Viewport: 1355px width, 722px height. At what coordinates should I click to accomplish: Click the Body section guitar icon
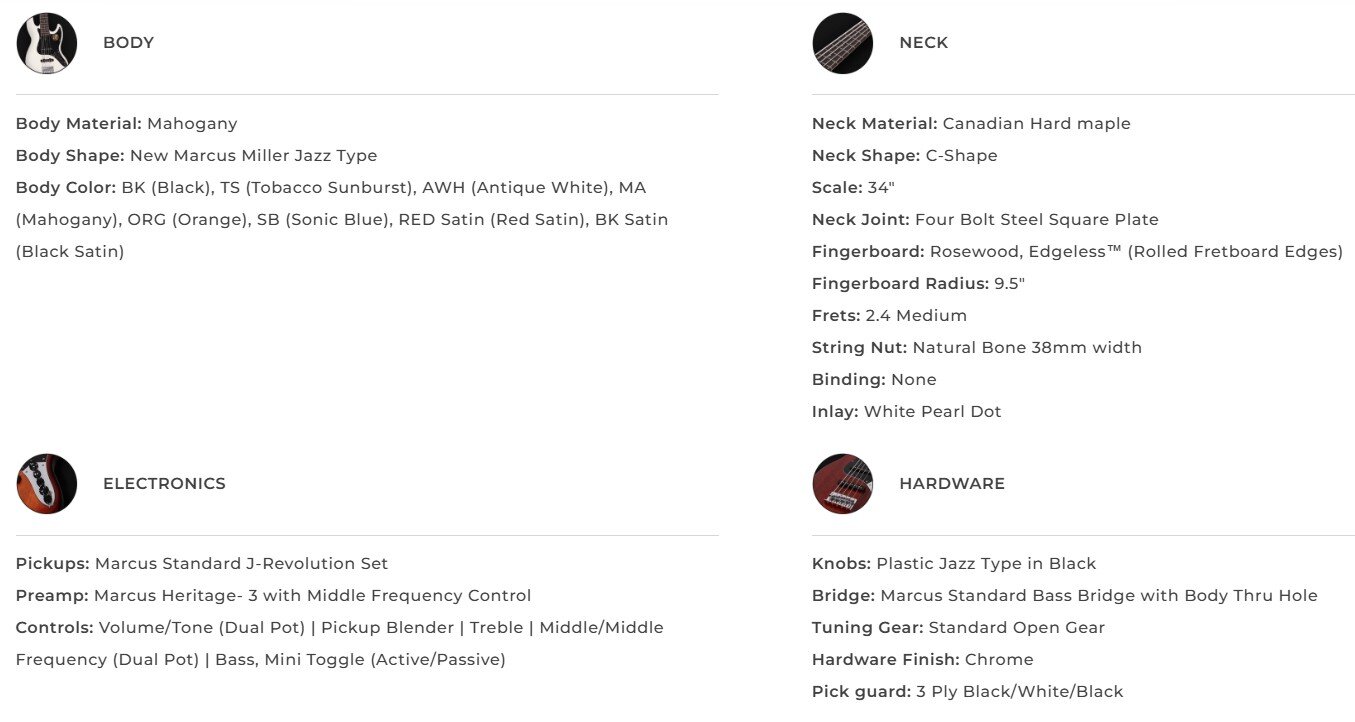[x=47, y=43]
